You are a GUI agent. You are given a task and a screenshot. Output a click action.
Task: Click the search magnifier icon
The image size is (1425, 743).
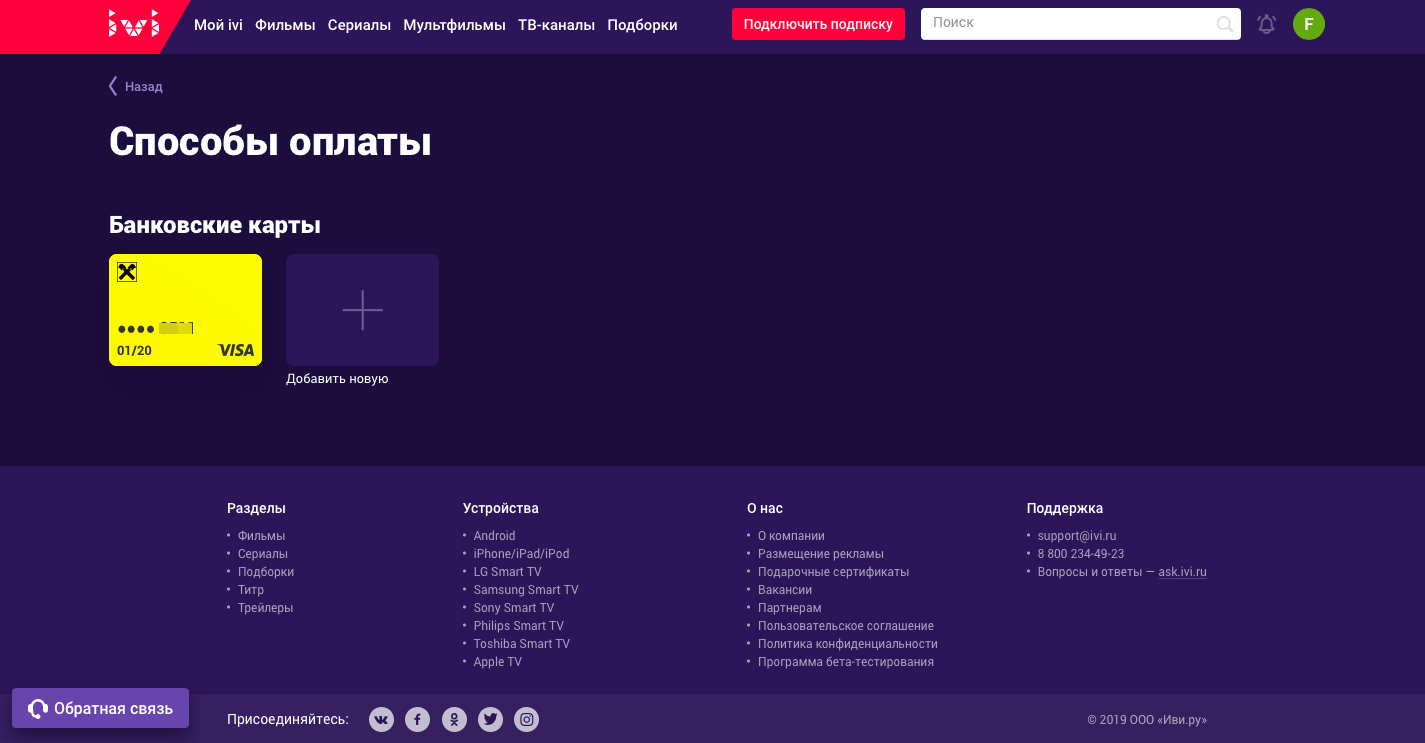pyautogui.click(x=1224, y=24)
